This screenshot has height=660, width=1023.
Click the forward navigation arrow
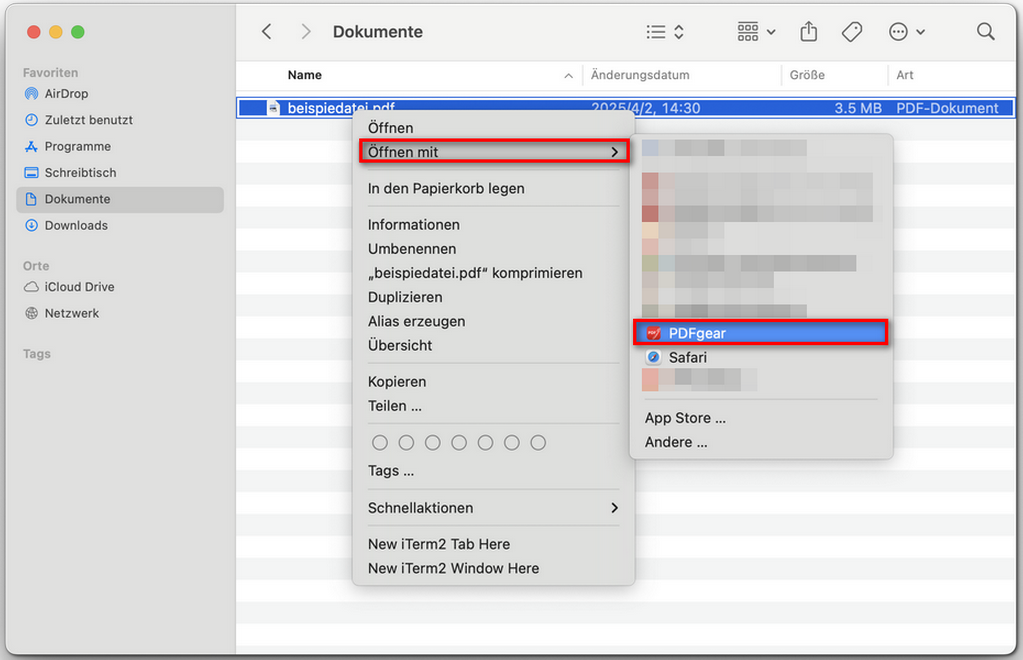click(306, 31)
